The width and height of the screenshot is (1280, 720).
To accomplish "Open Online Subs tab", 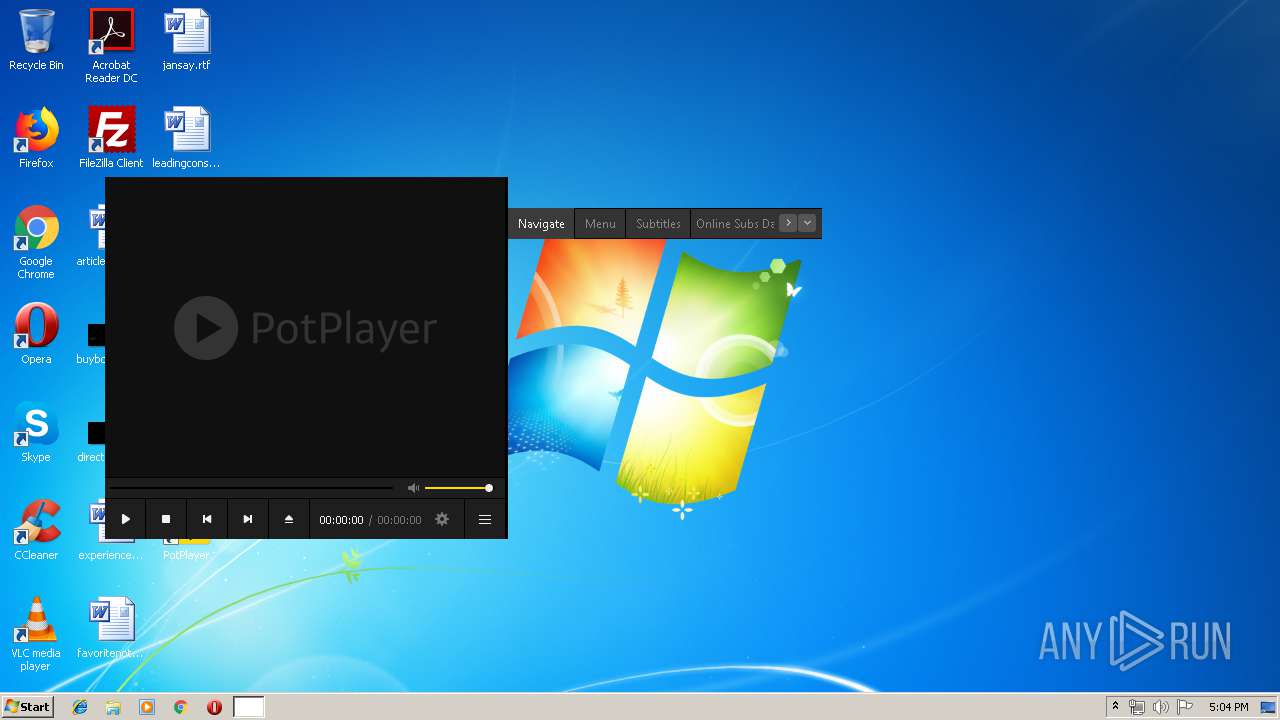I will click(735, 224).
